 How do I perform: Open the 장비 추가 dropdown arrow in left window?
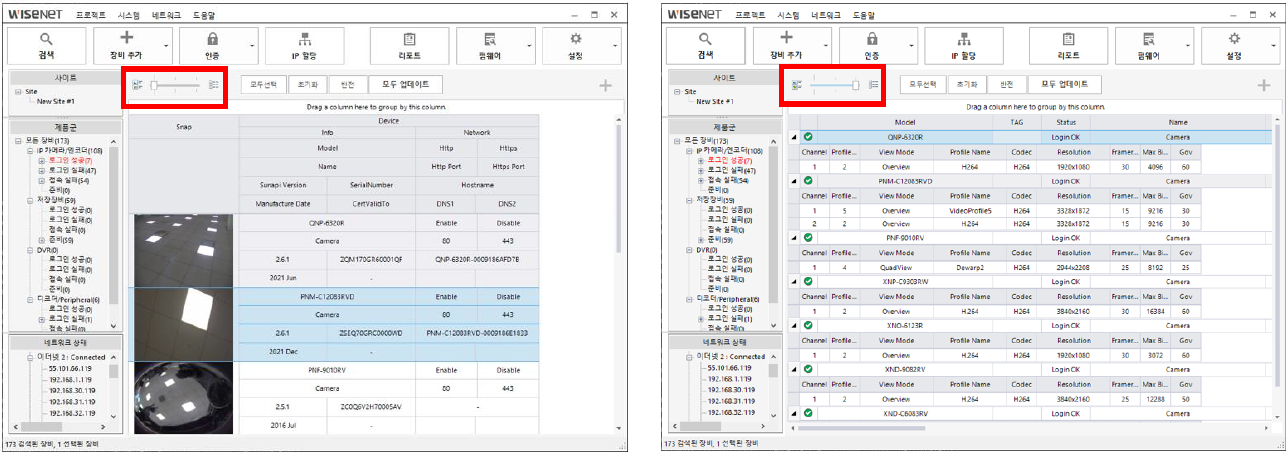[x=166, y=46]
